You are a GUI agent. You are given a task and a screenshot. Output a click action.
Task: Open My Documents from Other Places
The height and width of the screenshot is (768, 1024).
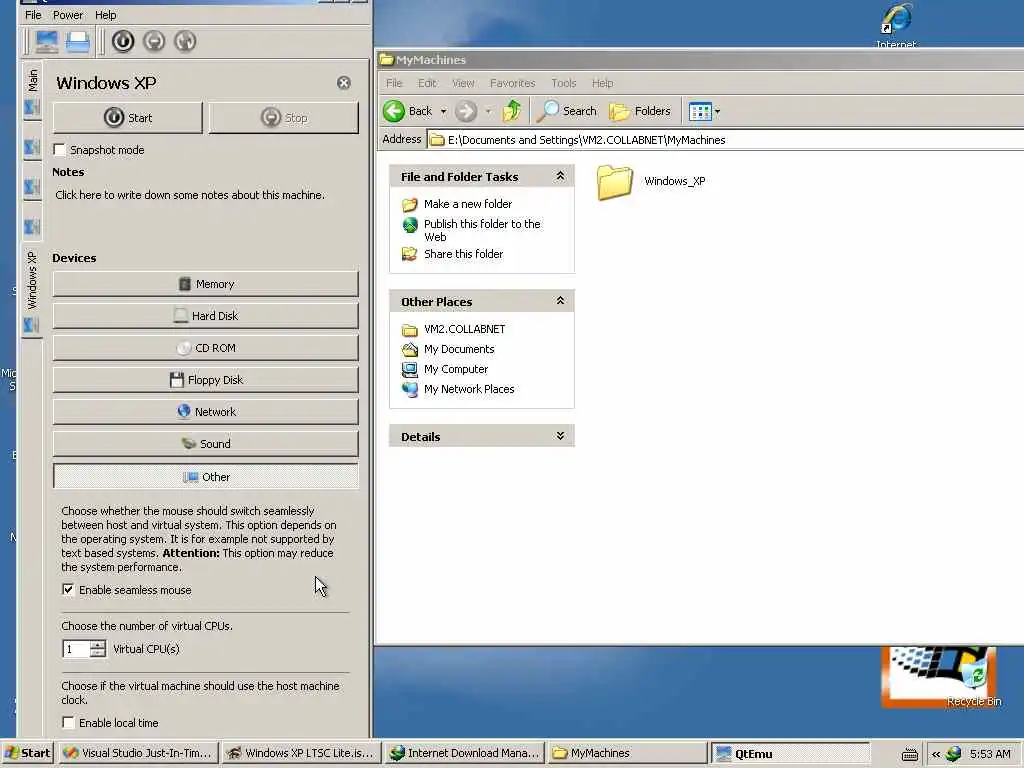coord(459,349)
